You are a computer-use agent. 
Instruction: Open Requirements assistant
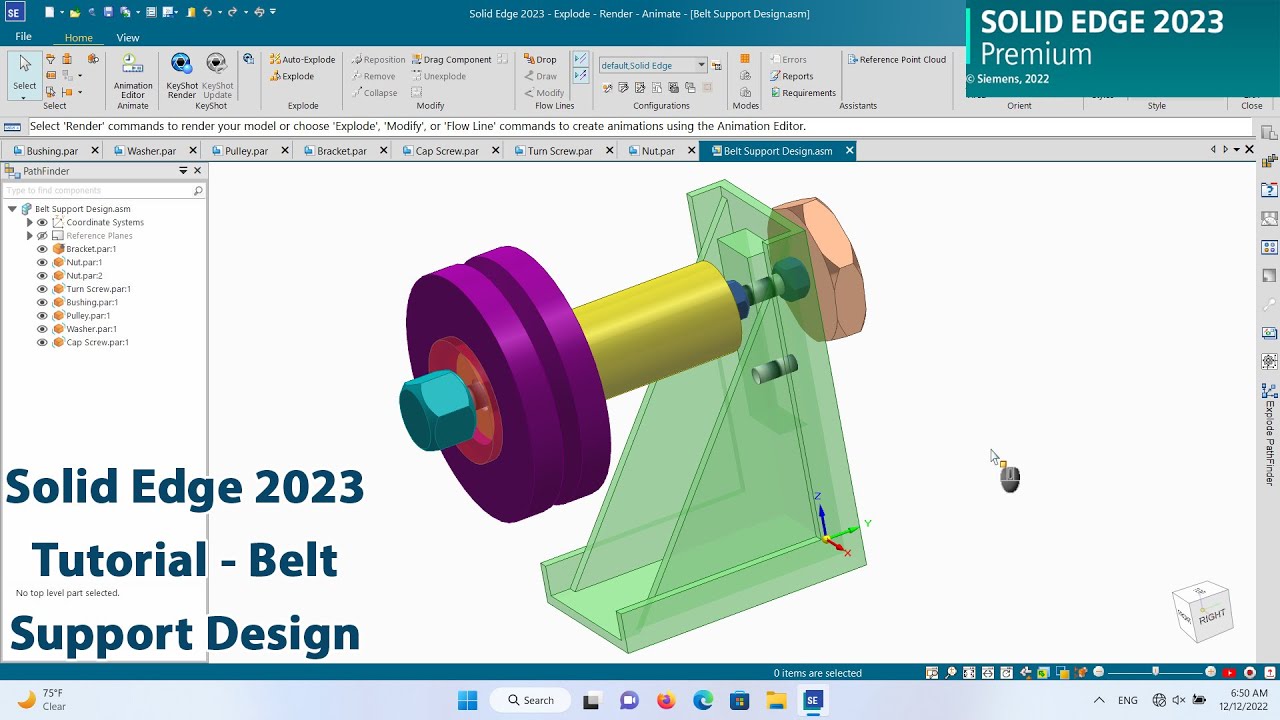coord(802,93)
